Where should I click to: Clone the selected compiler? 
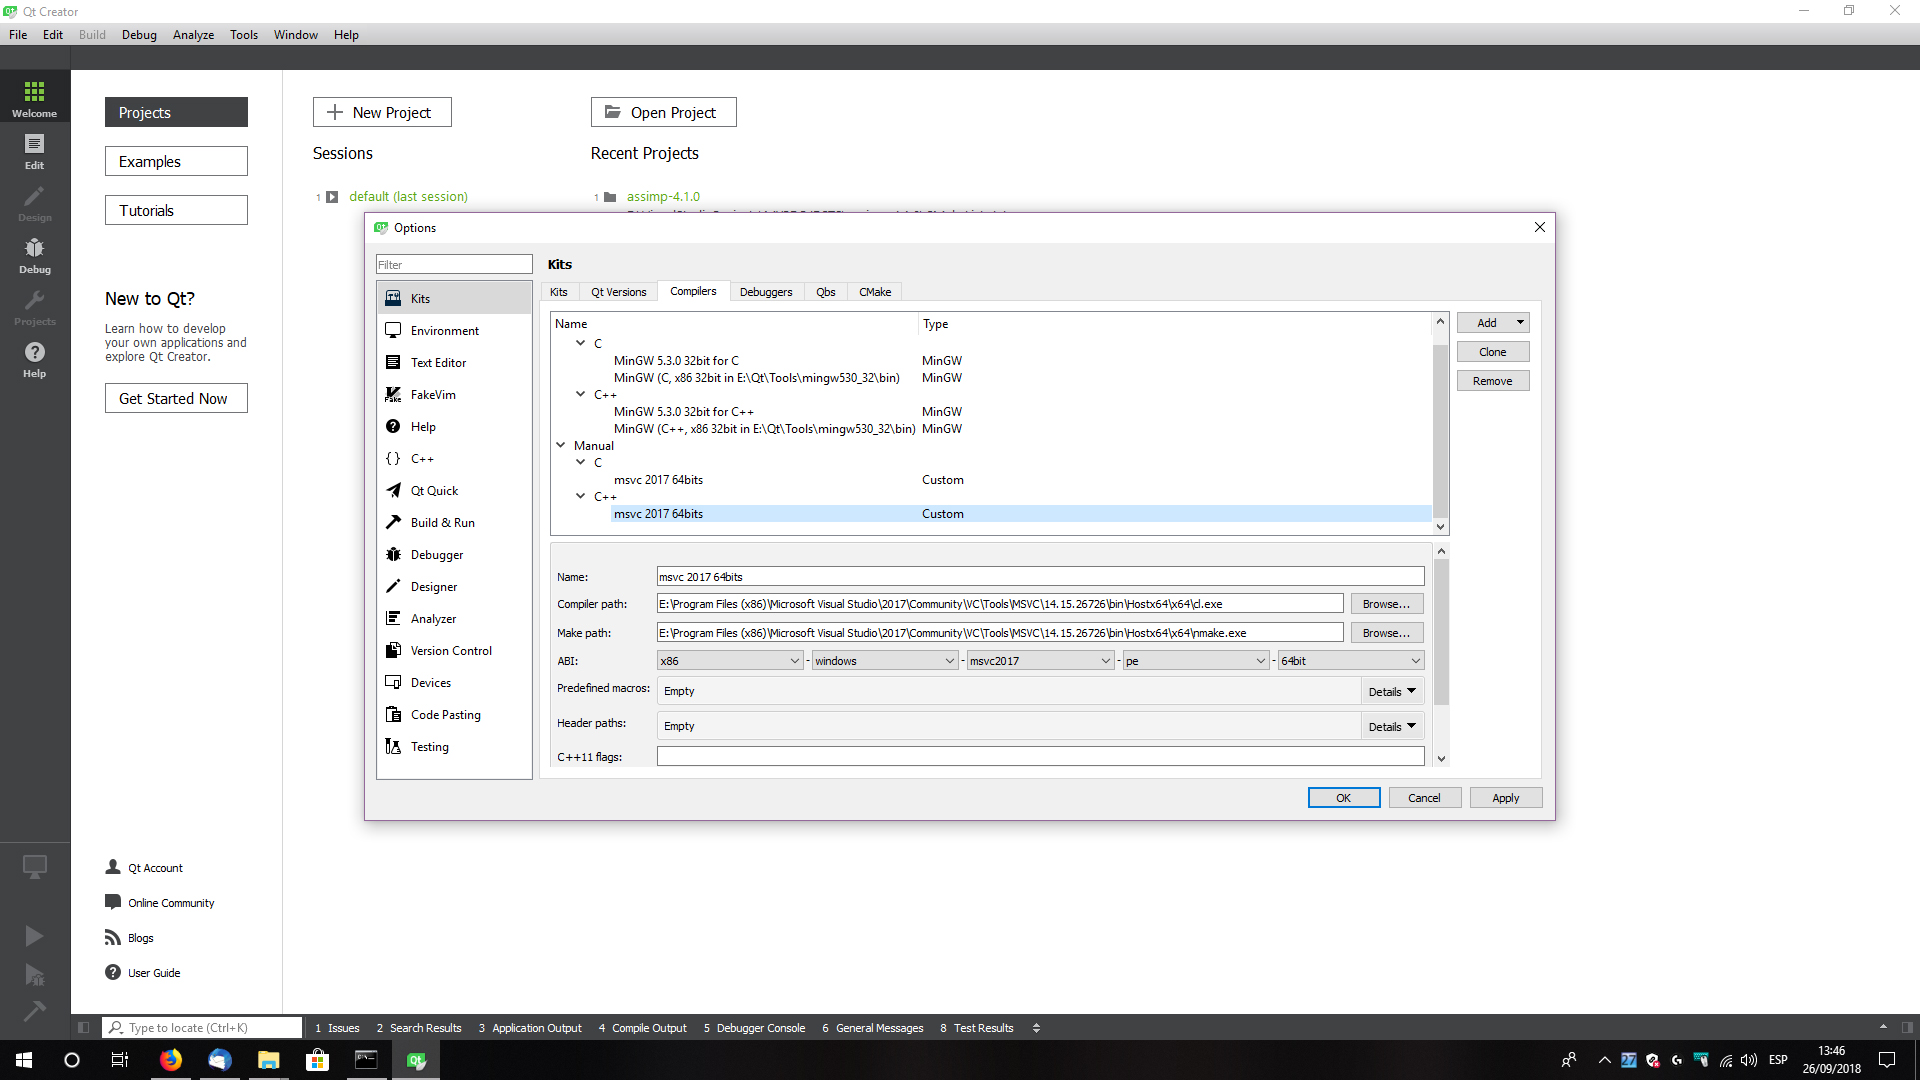tap(1493, 351)
